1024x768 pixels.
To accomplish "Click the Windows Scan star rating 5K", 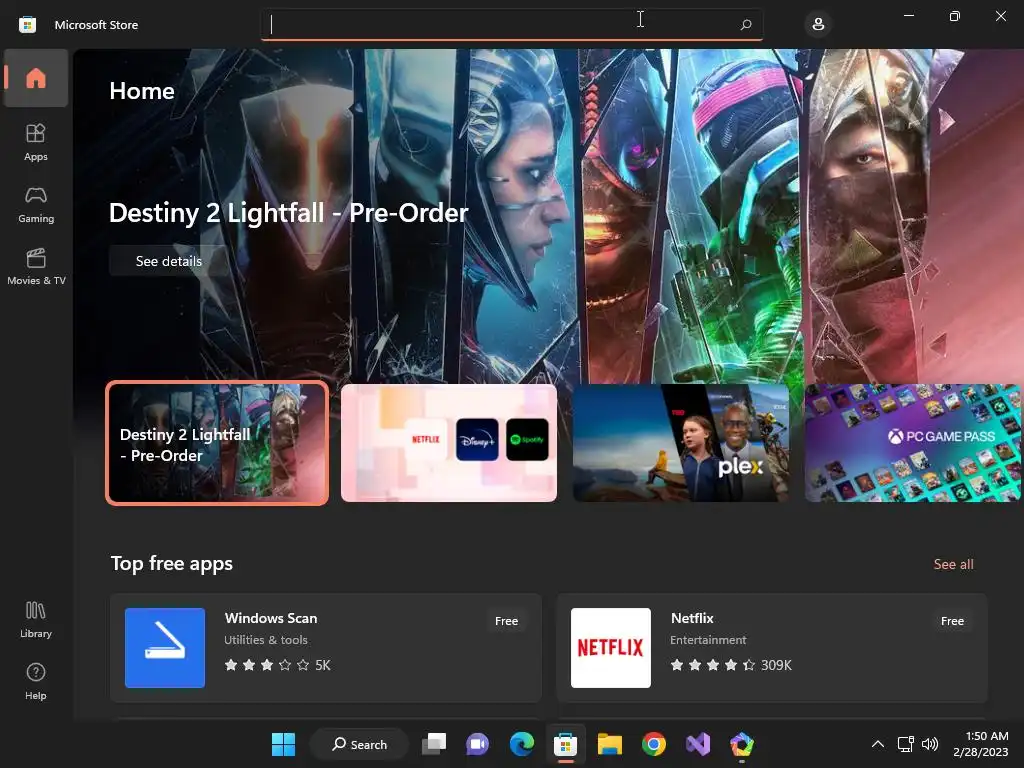I will click(278, 665).
